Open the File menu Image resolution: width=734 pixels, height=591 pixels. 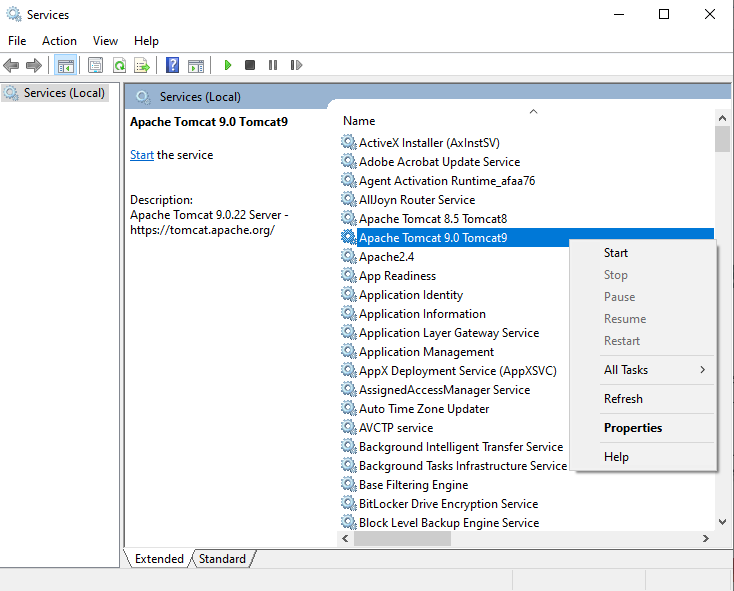tap(17, 41)
